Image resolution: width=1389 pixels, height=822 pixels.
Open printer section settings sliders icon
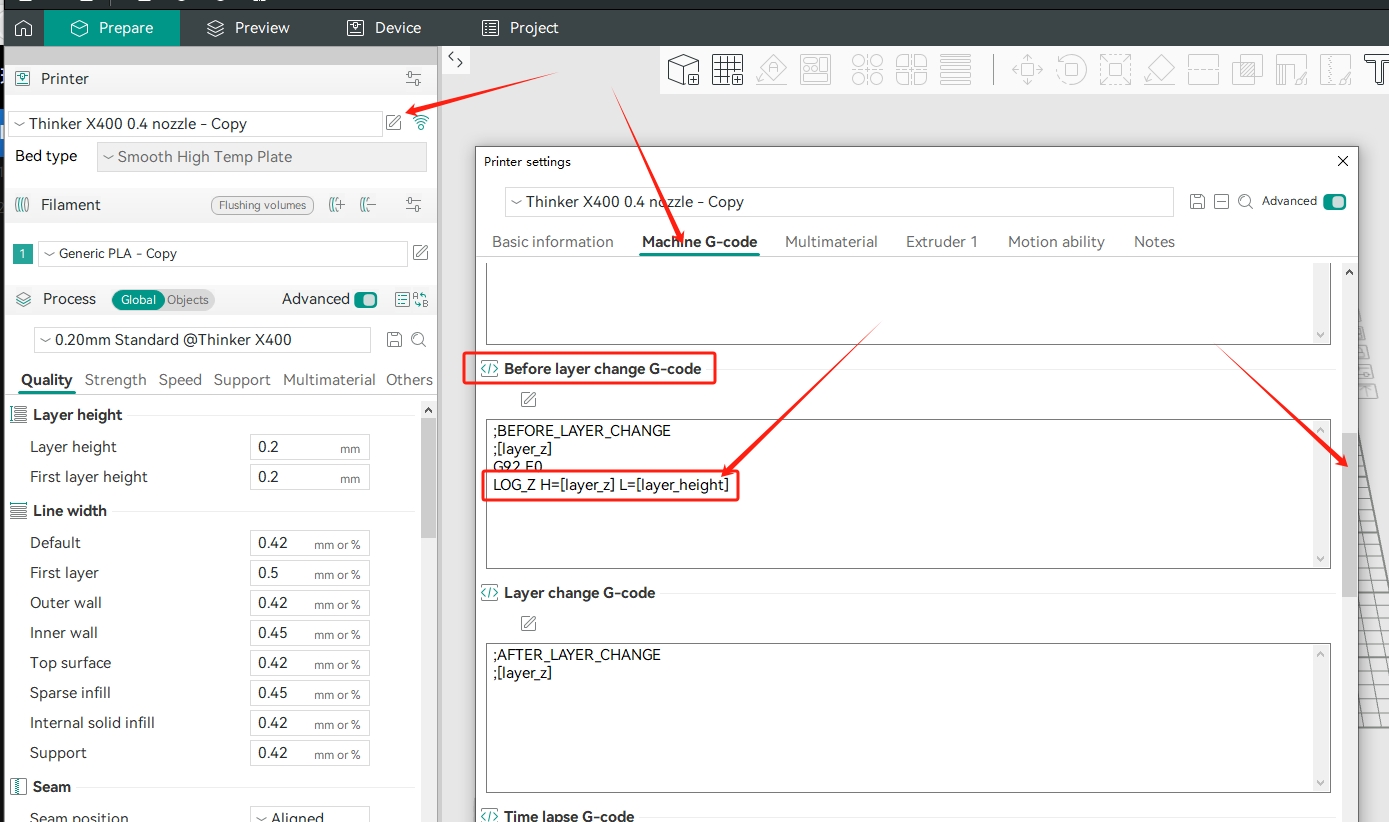[x=413, y=78]
